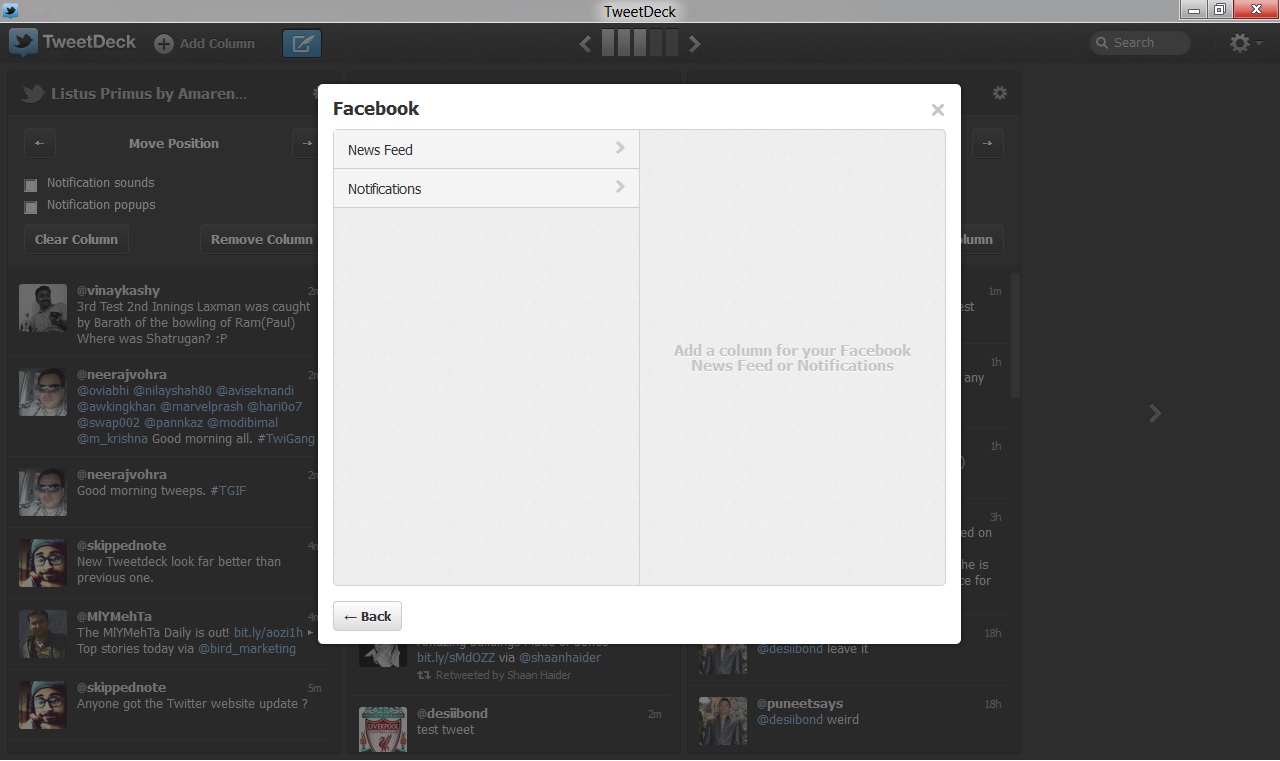Select News Feed column type

tap(486, 149)
